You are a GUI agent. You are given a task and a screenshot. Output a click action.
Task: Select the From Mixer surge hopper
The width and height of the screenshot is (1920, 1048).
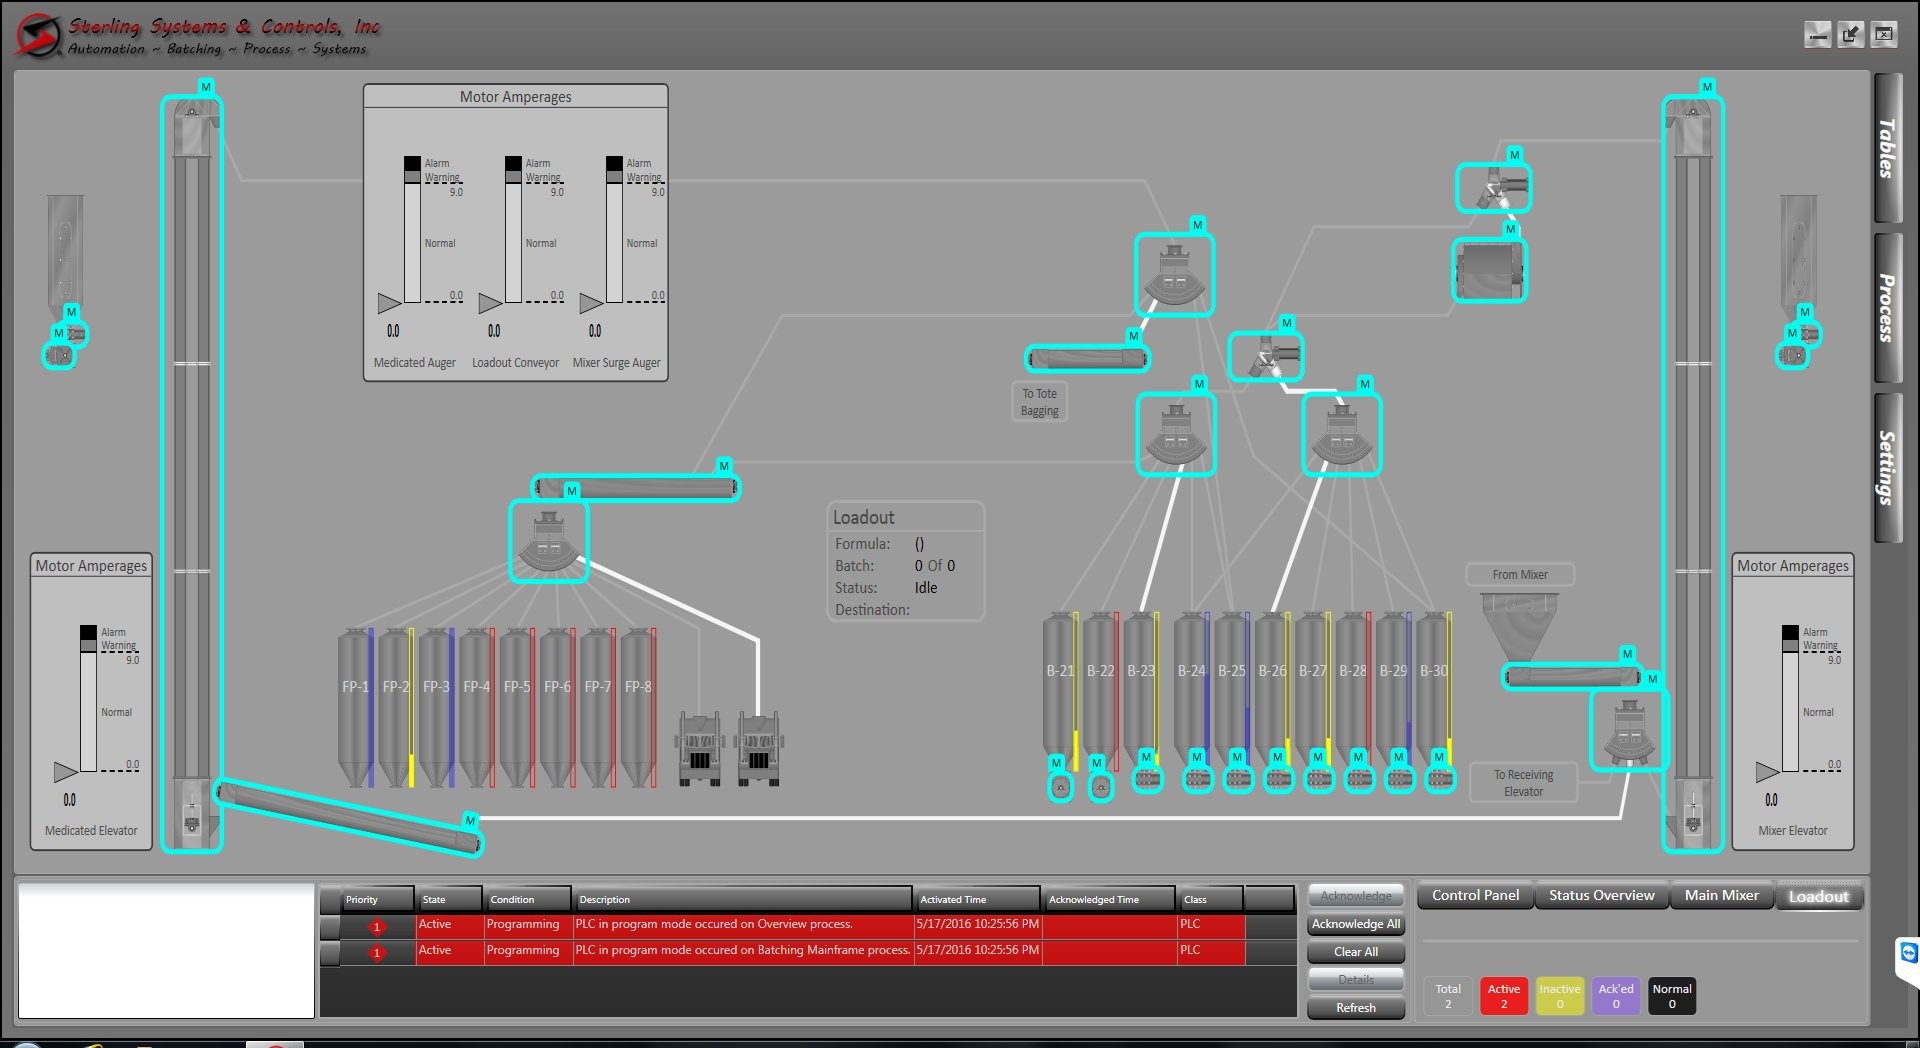point(1519,626)
